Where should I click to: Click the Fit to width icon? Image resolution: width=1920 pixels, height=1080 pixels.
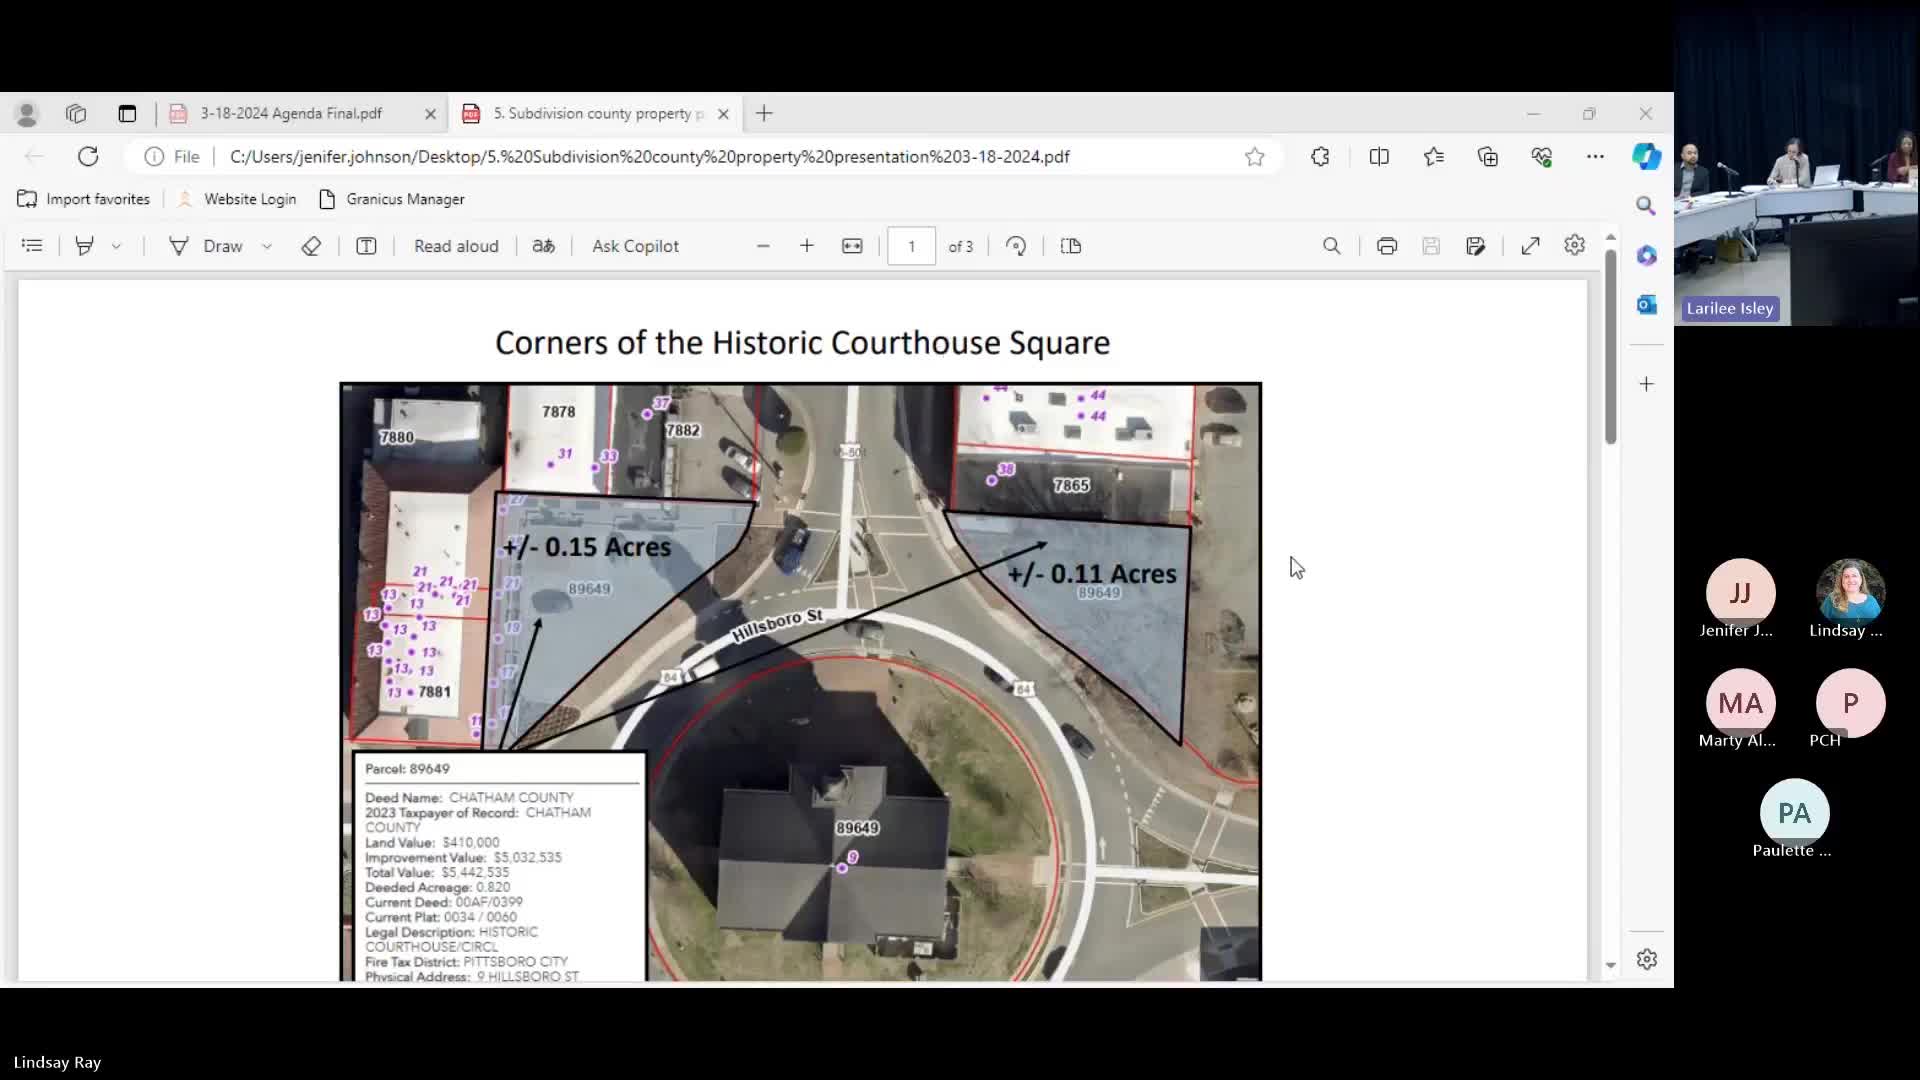point(852,246)
